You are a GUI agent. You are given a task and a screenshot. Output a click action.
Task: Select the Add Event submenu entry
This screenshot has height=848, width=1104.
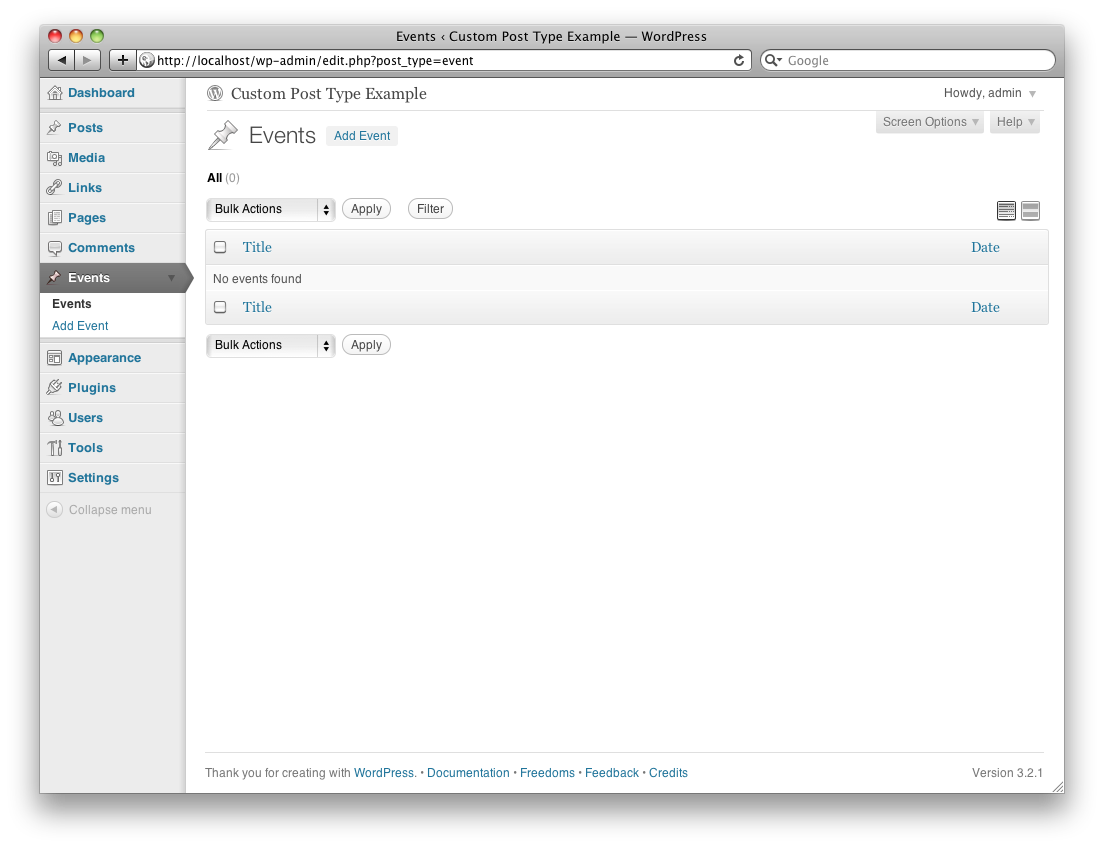coord(80,325)
